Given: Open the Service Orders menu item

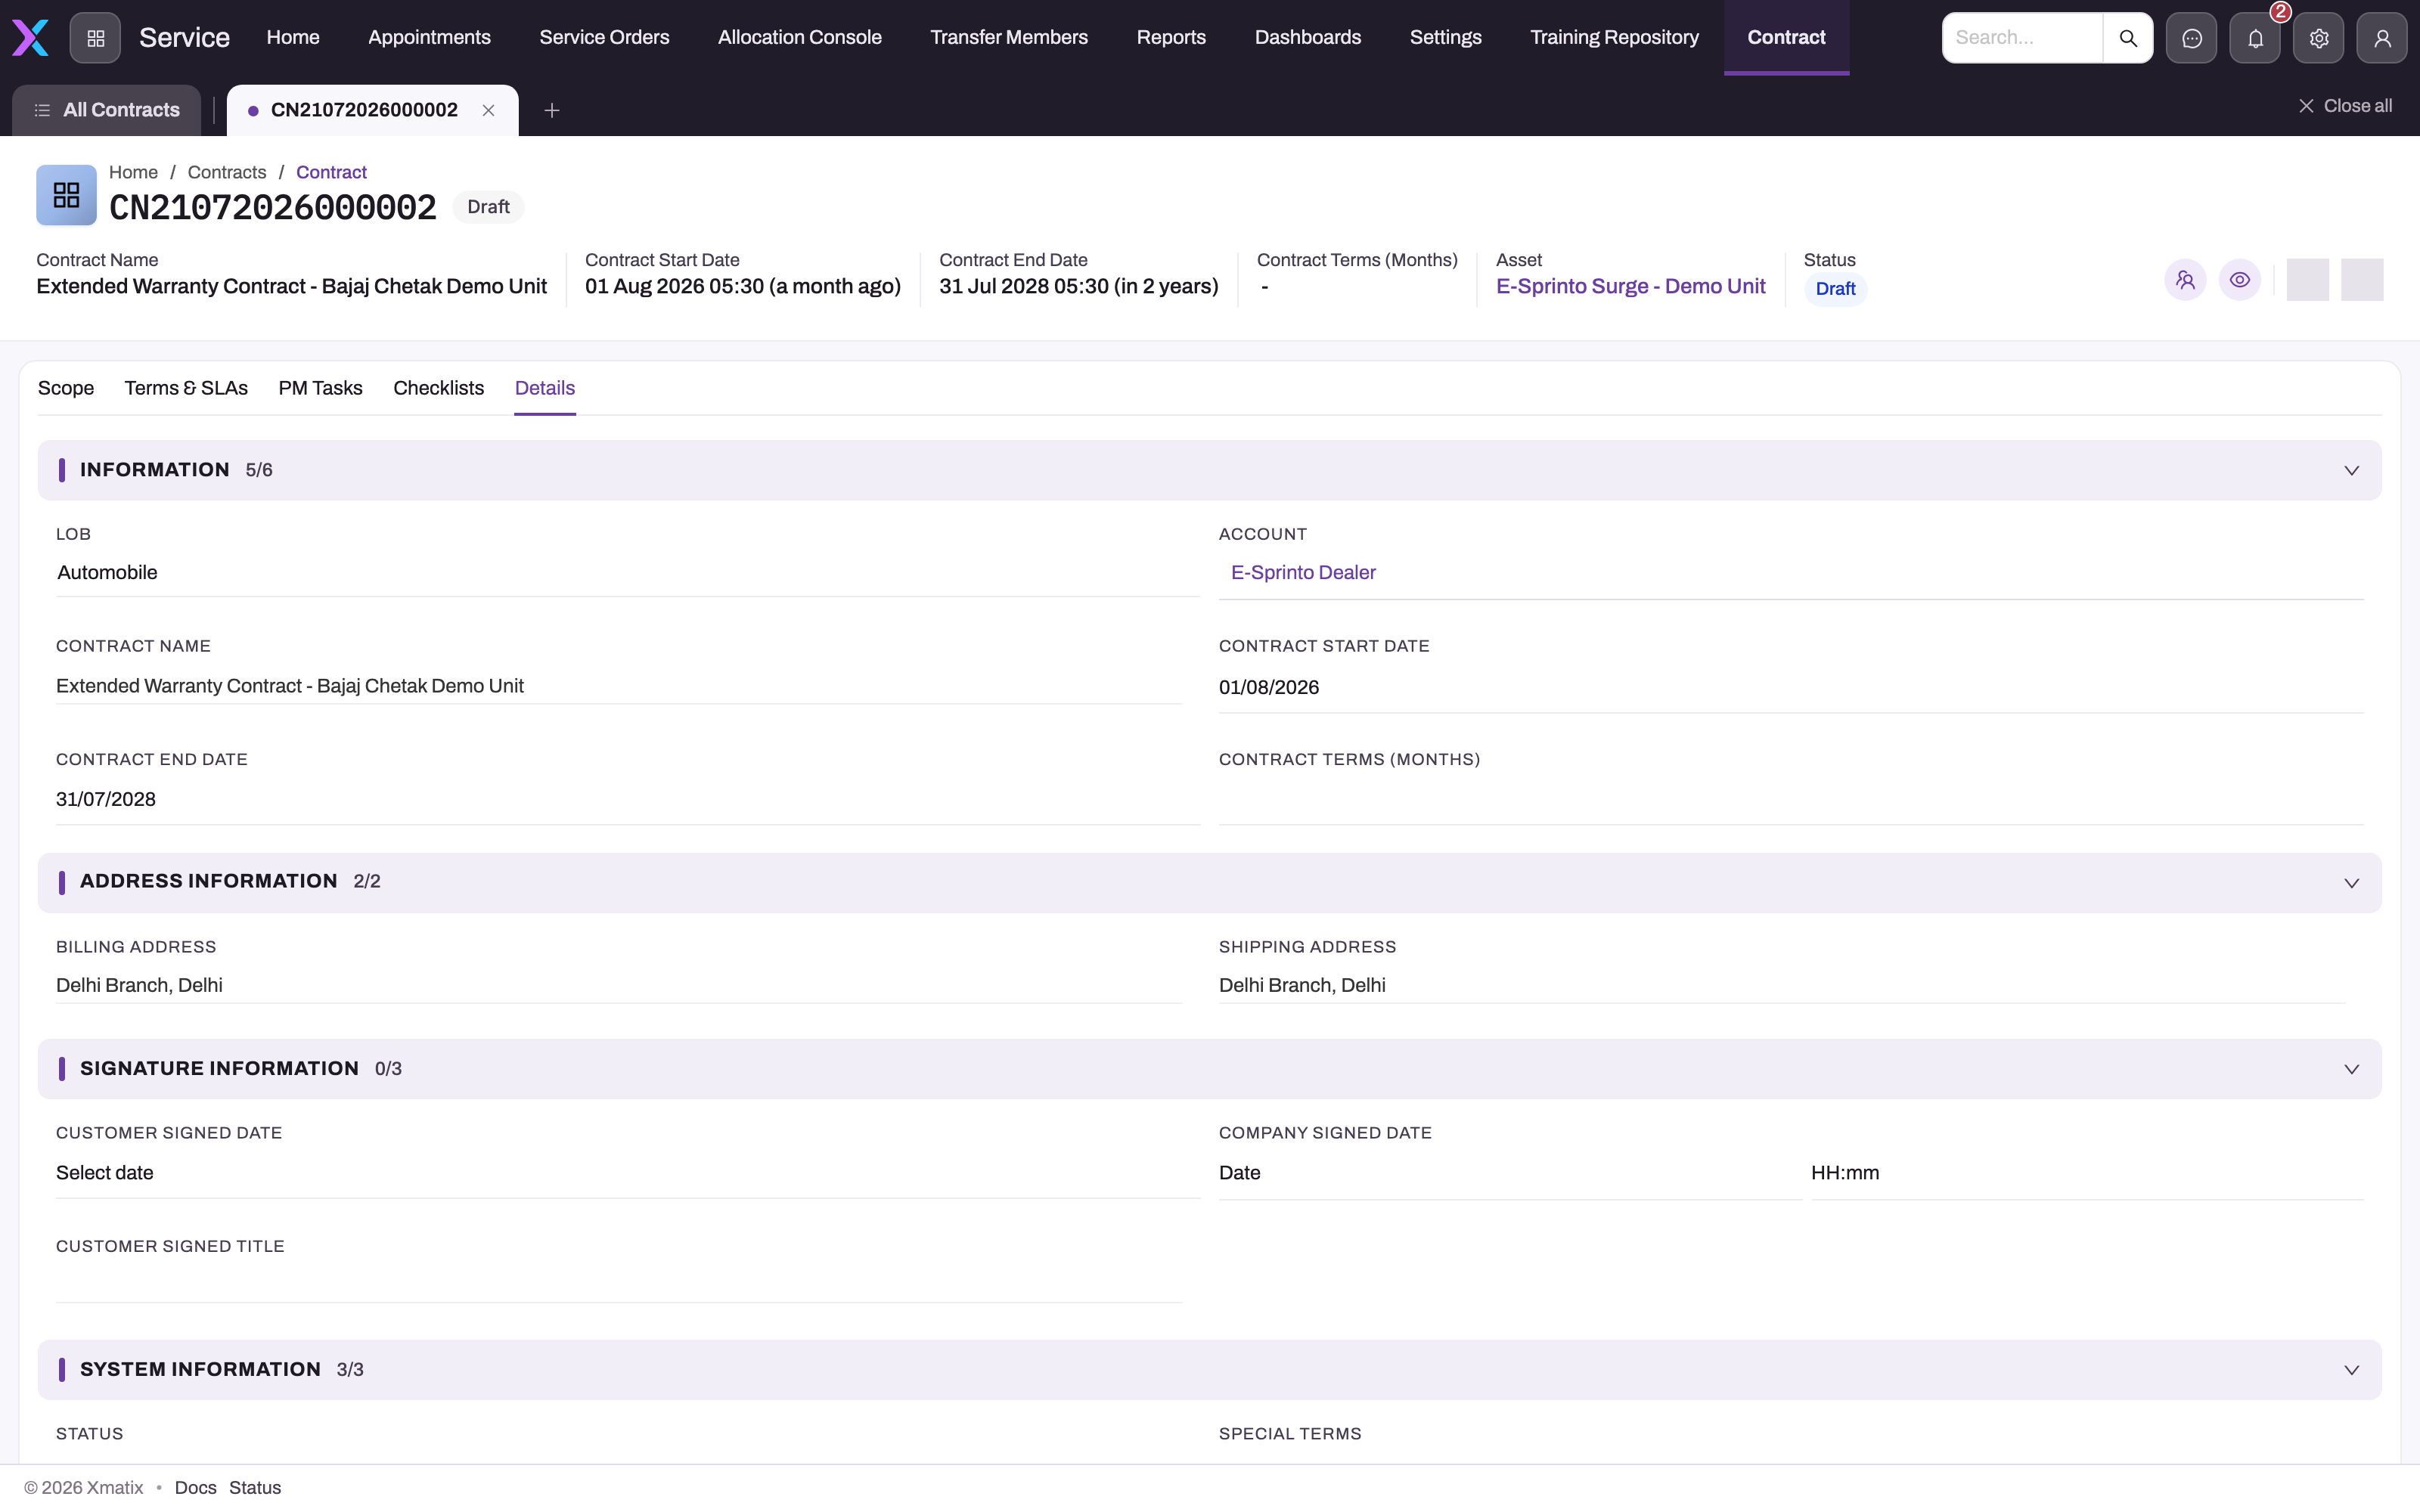Looking at the screenshot, I should coord(604,37).
